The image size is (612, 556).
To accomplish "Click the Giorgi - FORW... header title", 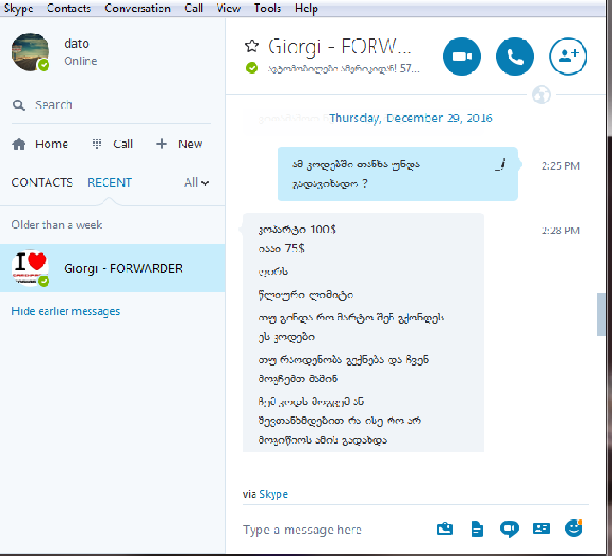I will click(x=340, y=46).
